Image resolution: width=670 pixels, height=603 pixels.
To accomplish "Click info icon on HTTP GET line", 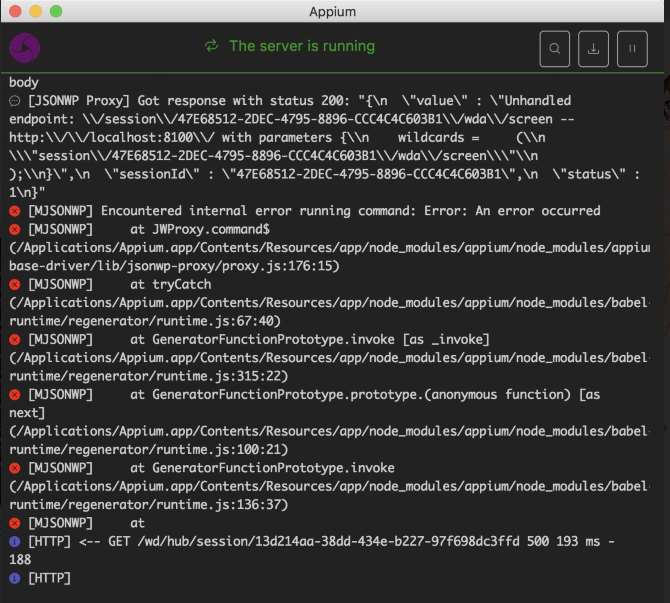I will tap(15, 541).
